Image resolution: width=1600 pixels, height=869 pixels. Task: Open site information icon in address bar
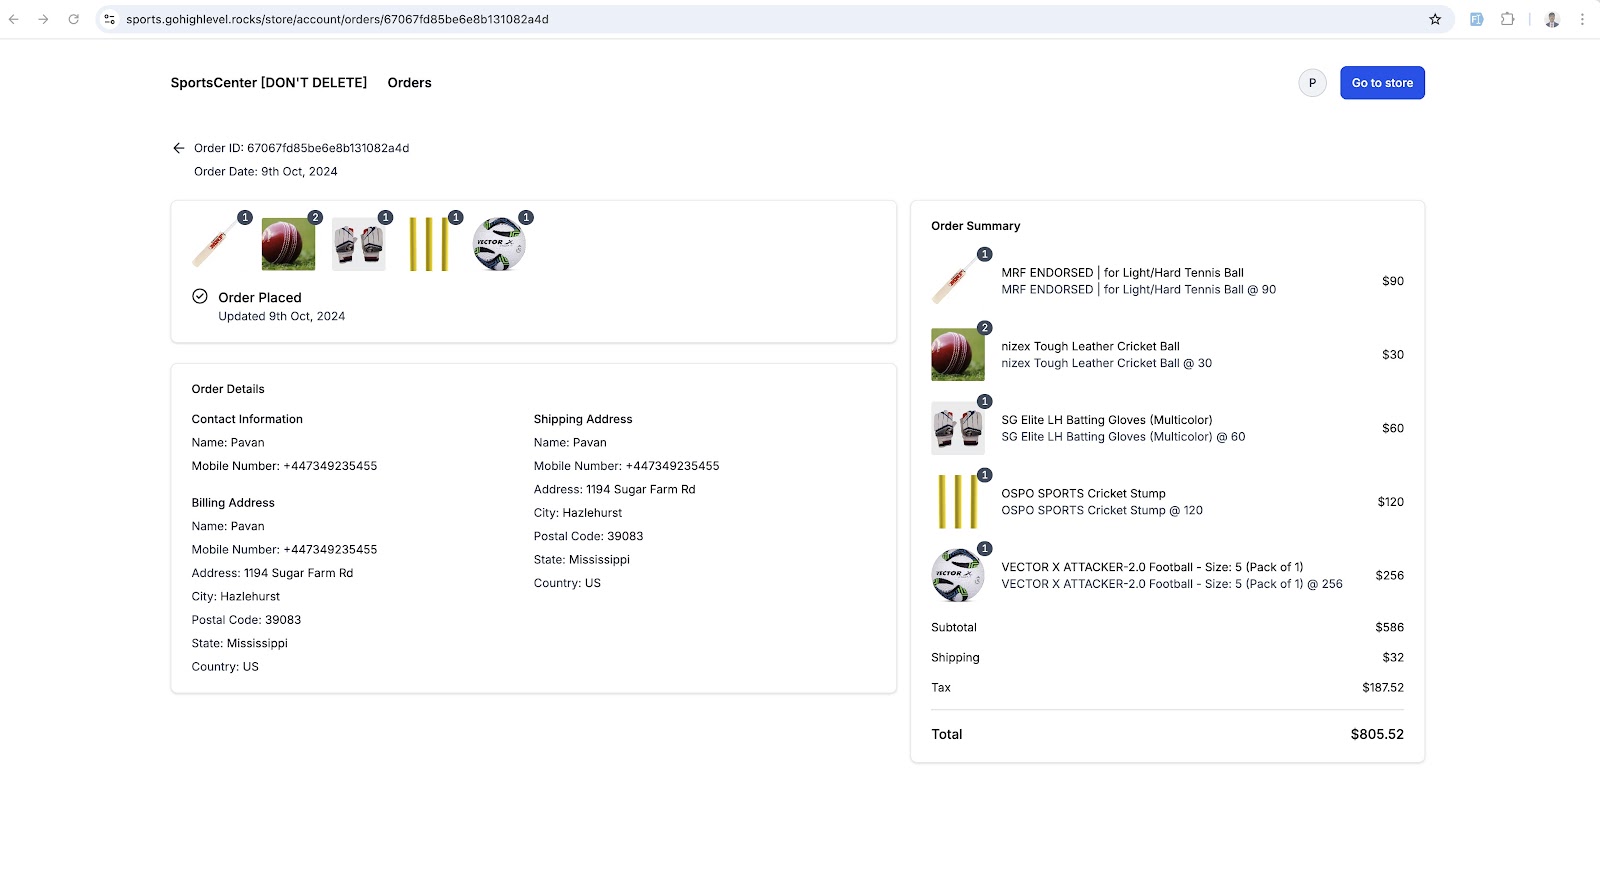[110, 19]
